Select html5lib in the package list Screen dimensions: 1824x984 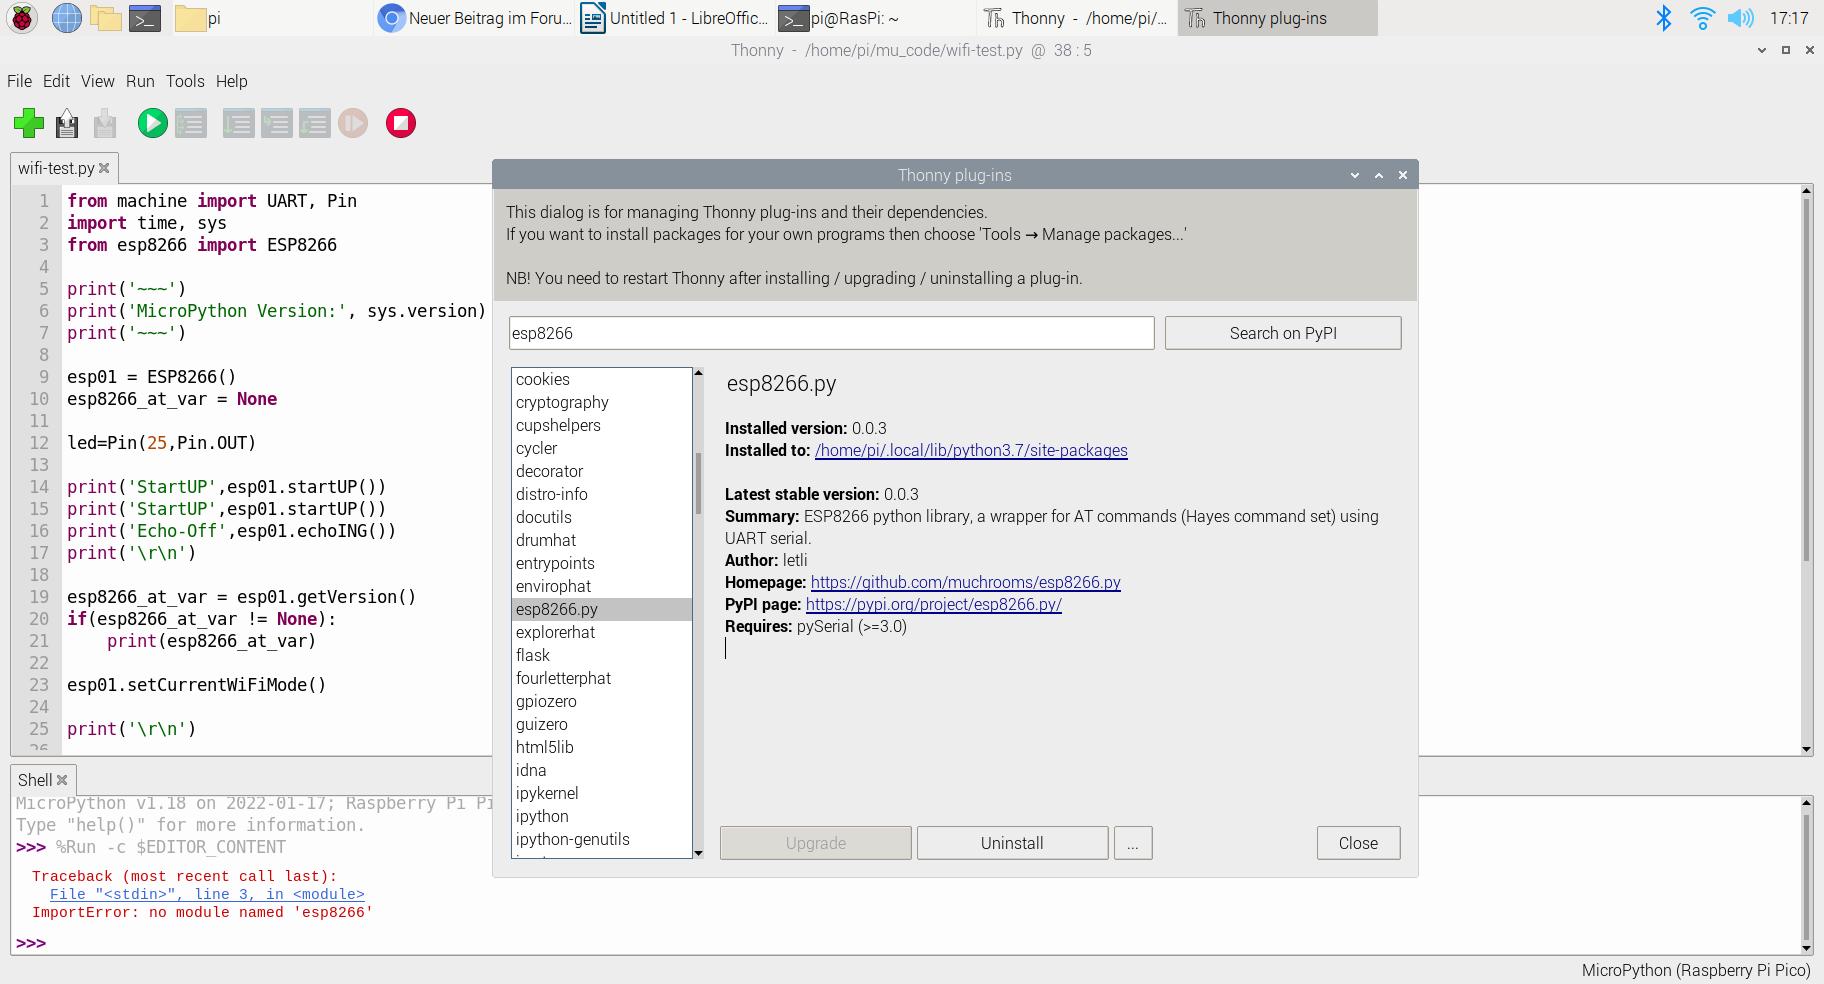tap(601, 747)
